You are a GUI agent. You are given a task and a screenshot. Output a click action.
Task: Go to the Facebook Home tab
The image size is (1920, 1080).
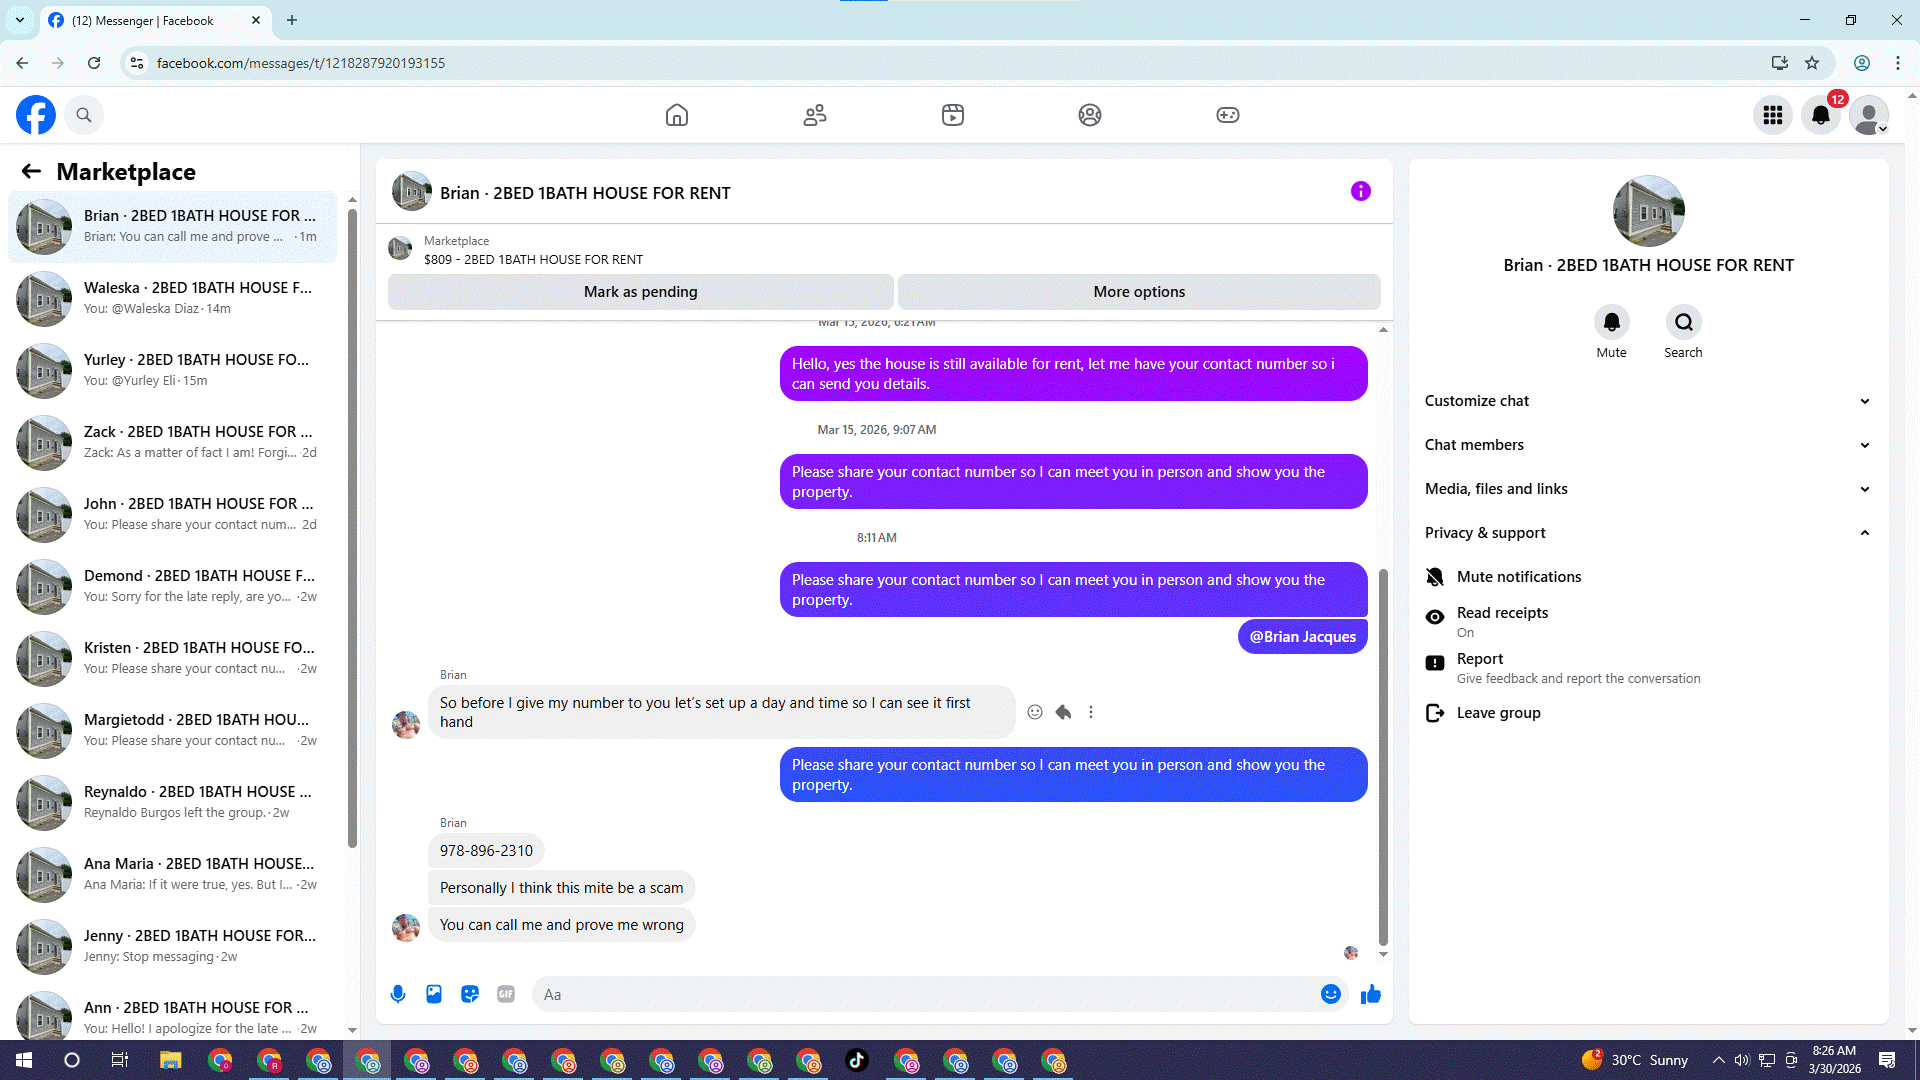click(x=677, y=115)
